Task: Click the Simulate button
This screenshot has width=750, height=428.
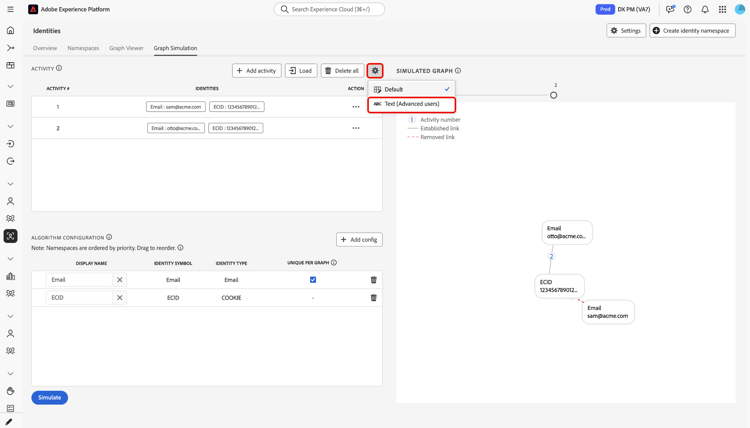Action: pos(50,397)
